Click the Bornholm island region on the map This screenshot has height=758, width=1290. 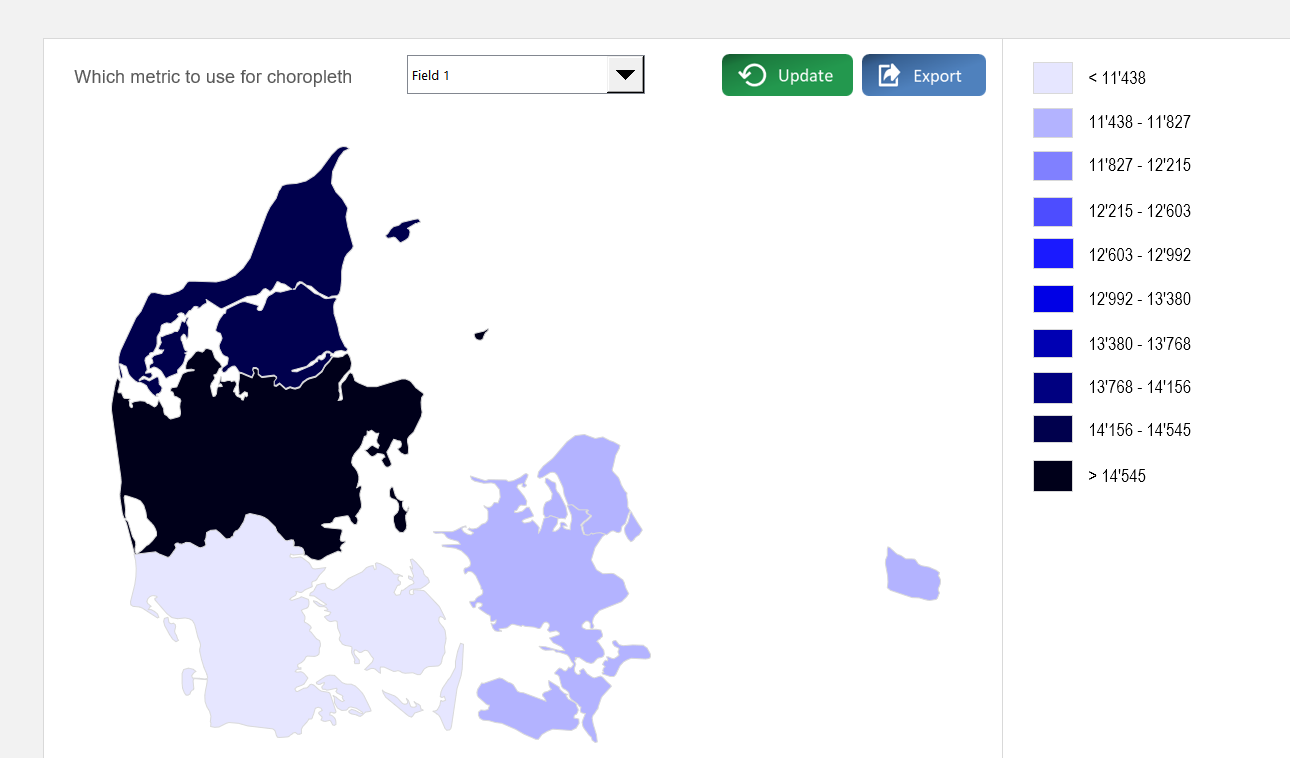911,572
